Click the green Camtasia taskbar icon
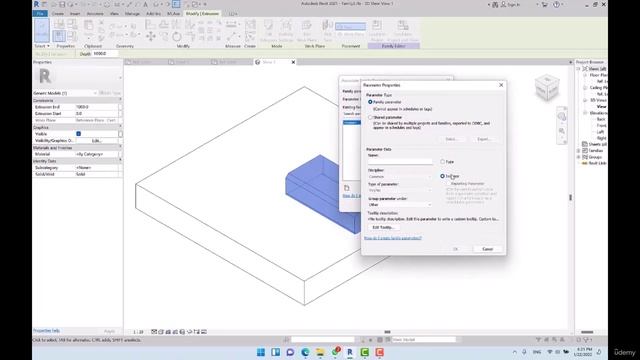The height and width of the screenshot is (360, 640). click(364, 352)
